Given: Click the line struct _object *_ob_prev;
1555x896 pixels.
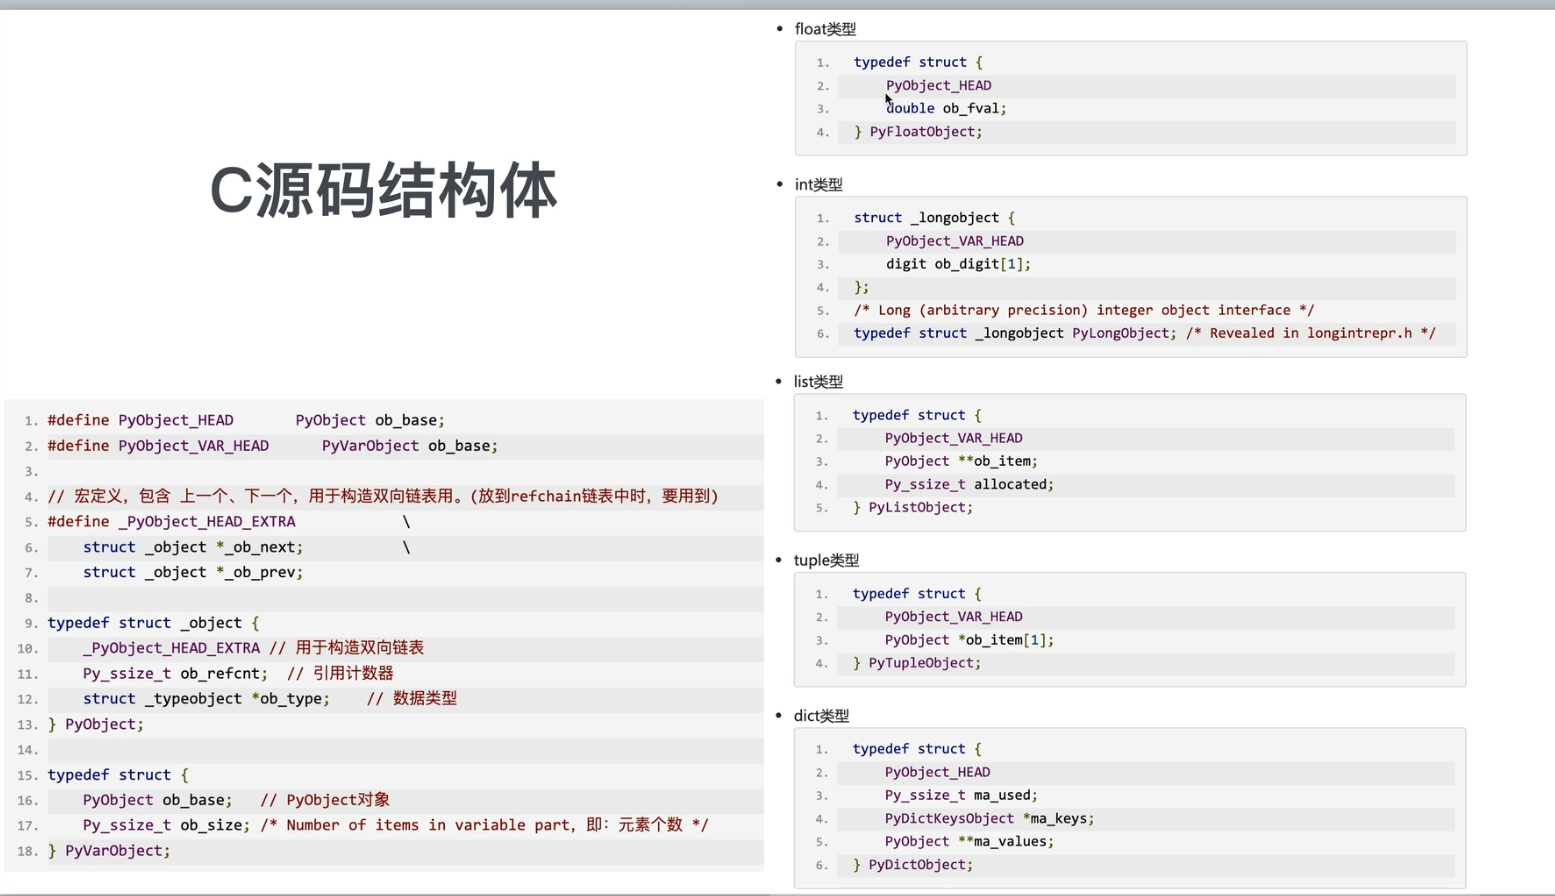Looking at the screenshot, I should coord(193,572).
